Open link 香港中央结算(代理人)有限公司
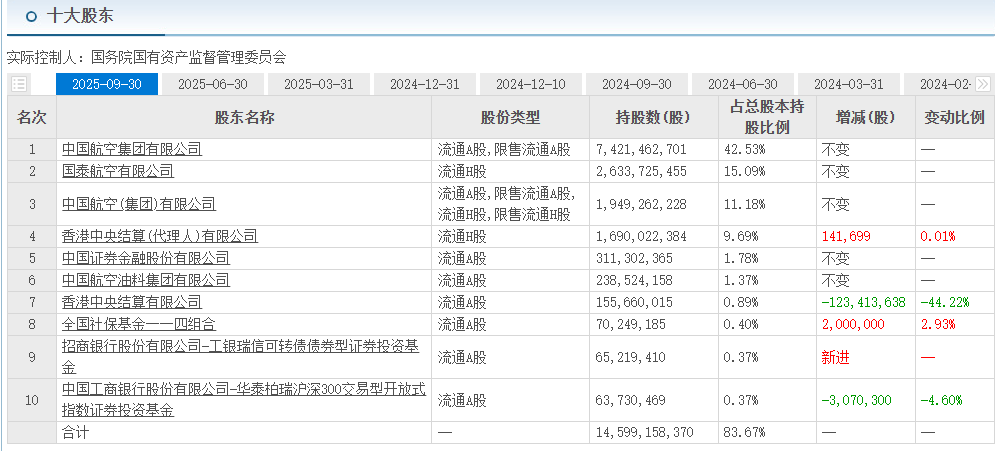Image resolution: width=998 pixels, height=451 pixels. tap(160, 237)
